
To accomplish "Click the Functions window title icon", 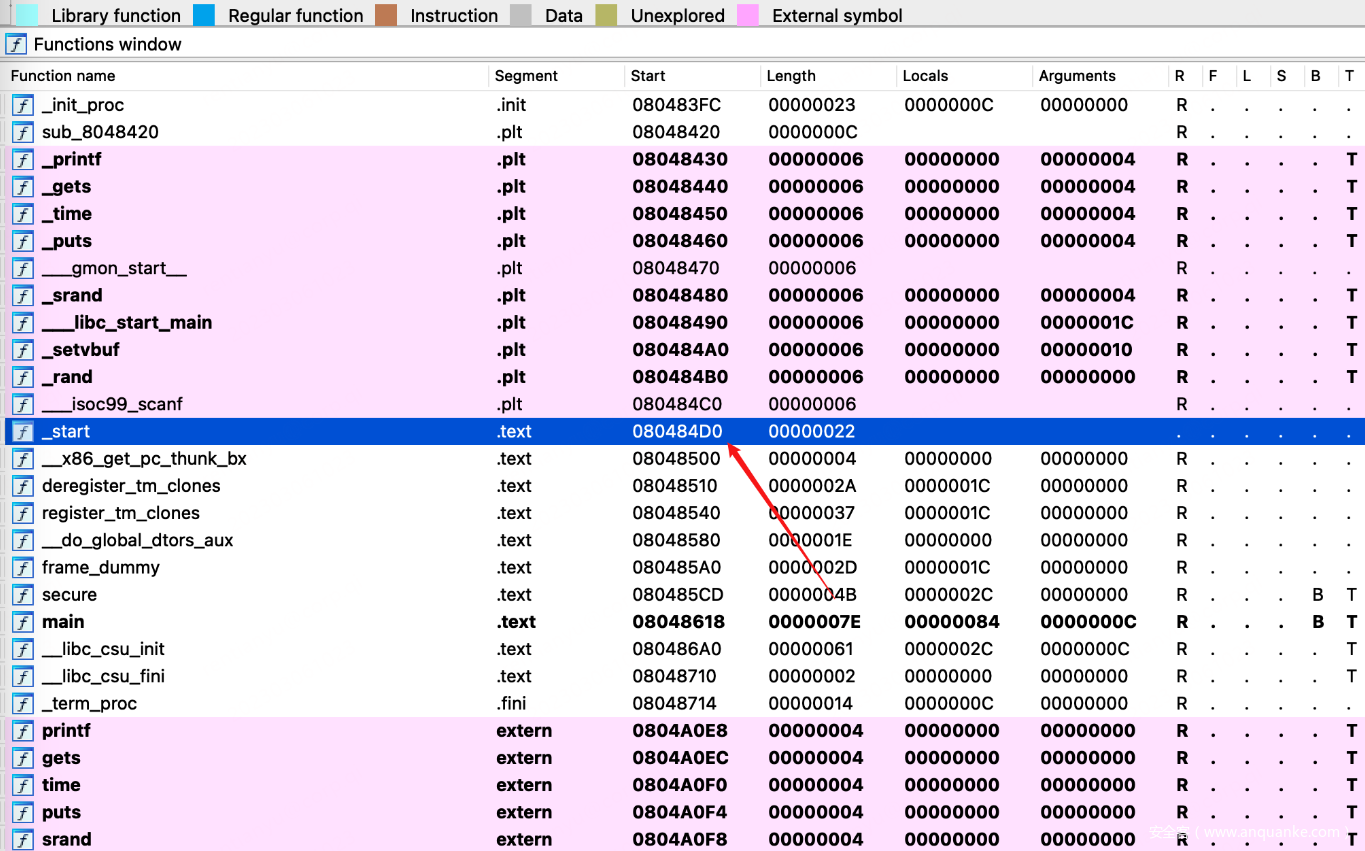I will (x=16, y=44).
